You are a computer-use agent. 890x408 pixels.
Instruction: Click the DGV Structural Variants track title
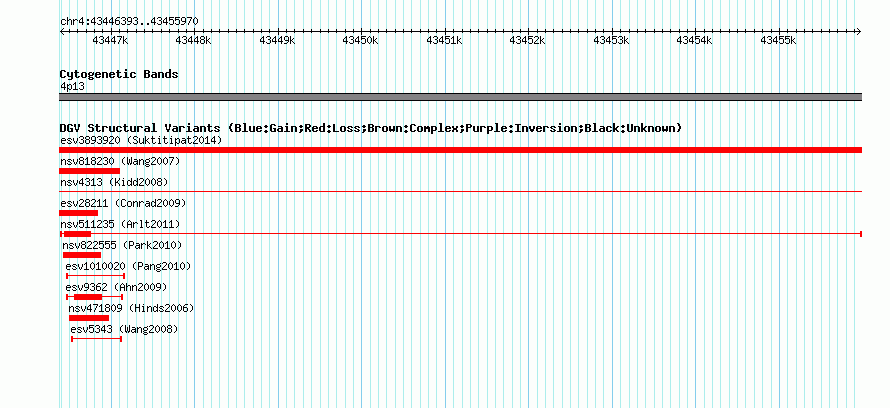(370, 128)
